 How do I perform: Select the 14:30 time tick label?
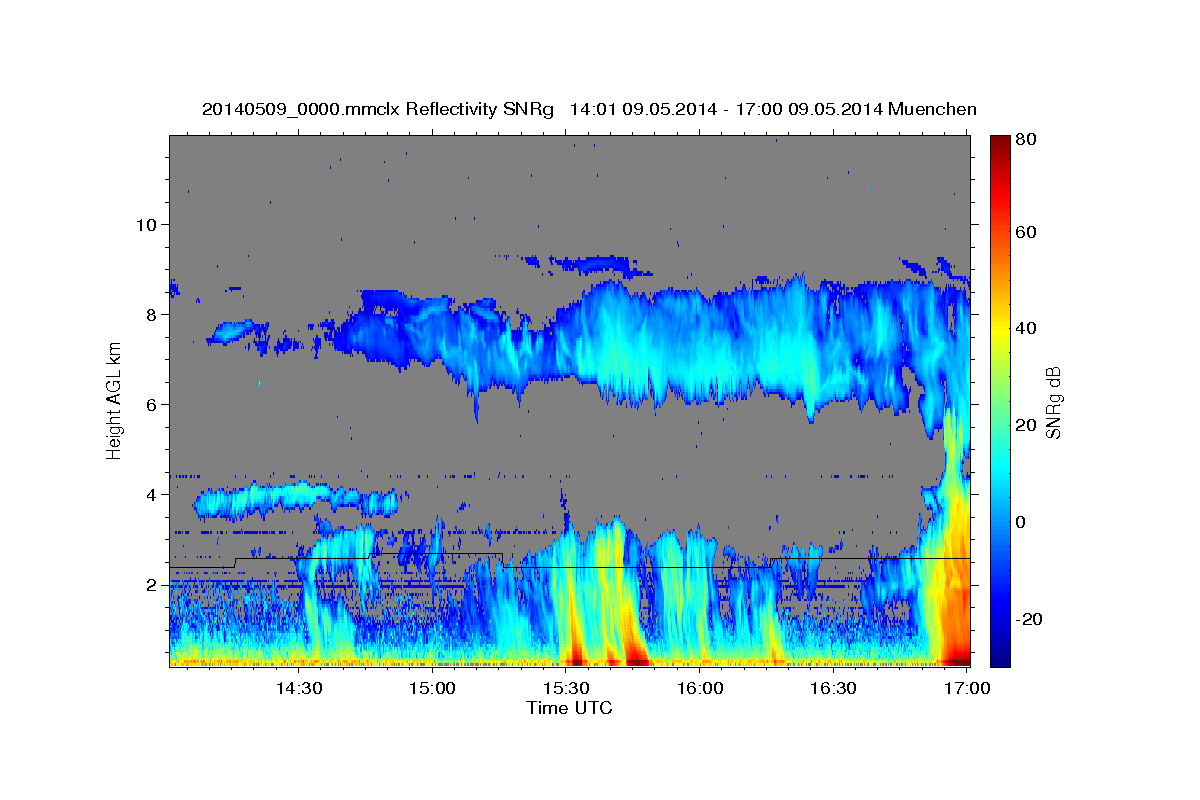(299, 688)
